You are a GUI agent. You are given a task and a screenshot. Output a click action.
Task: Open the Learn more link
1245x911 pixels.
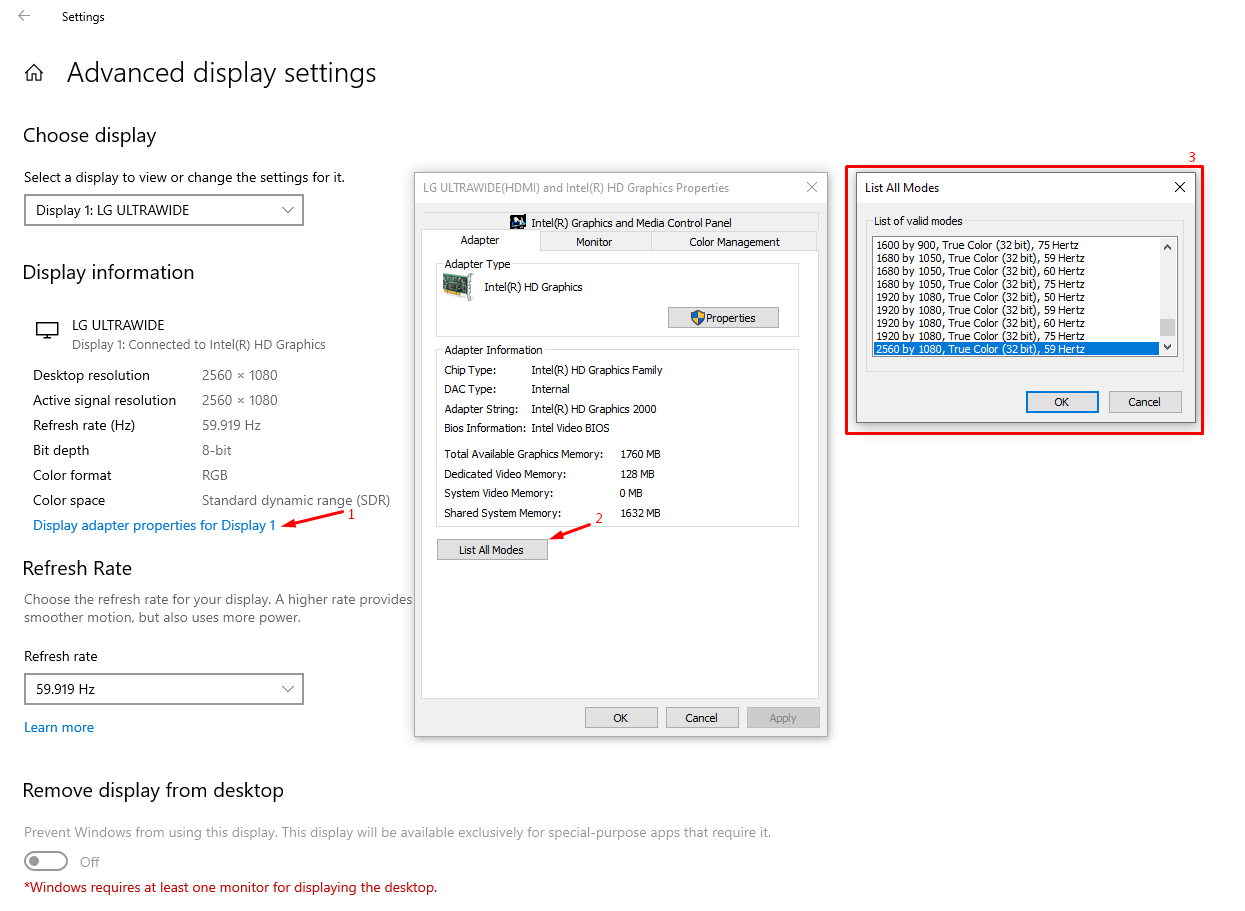click(59, 727)
